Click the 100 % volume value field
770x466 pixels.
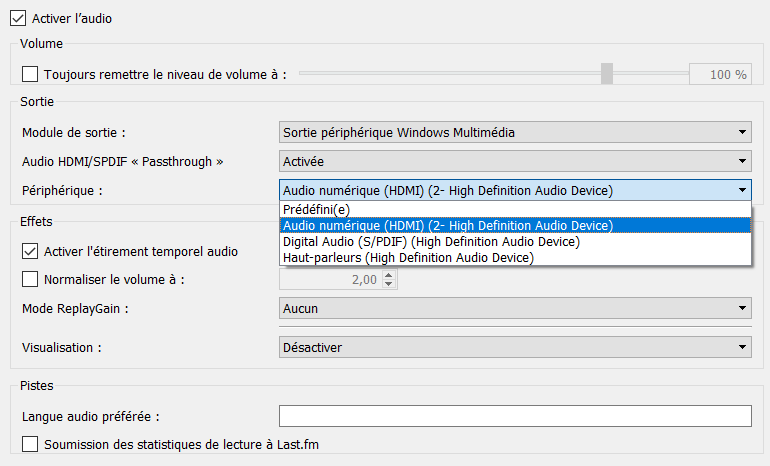[x=719, y=74]
